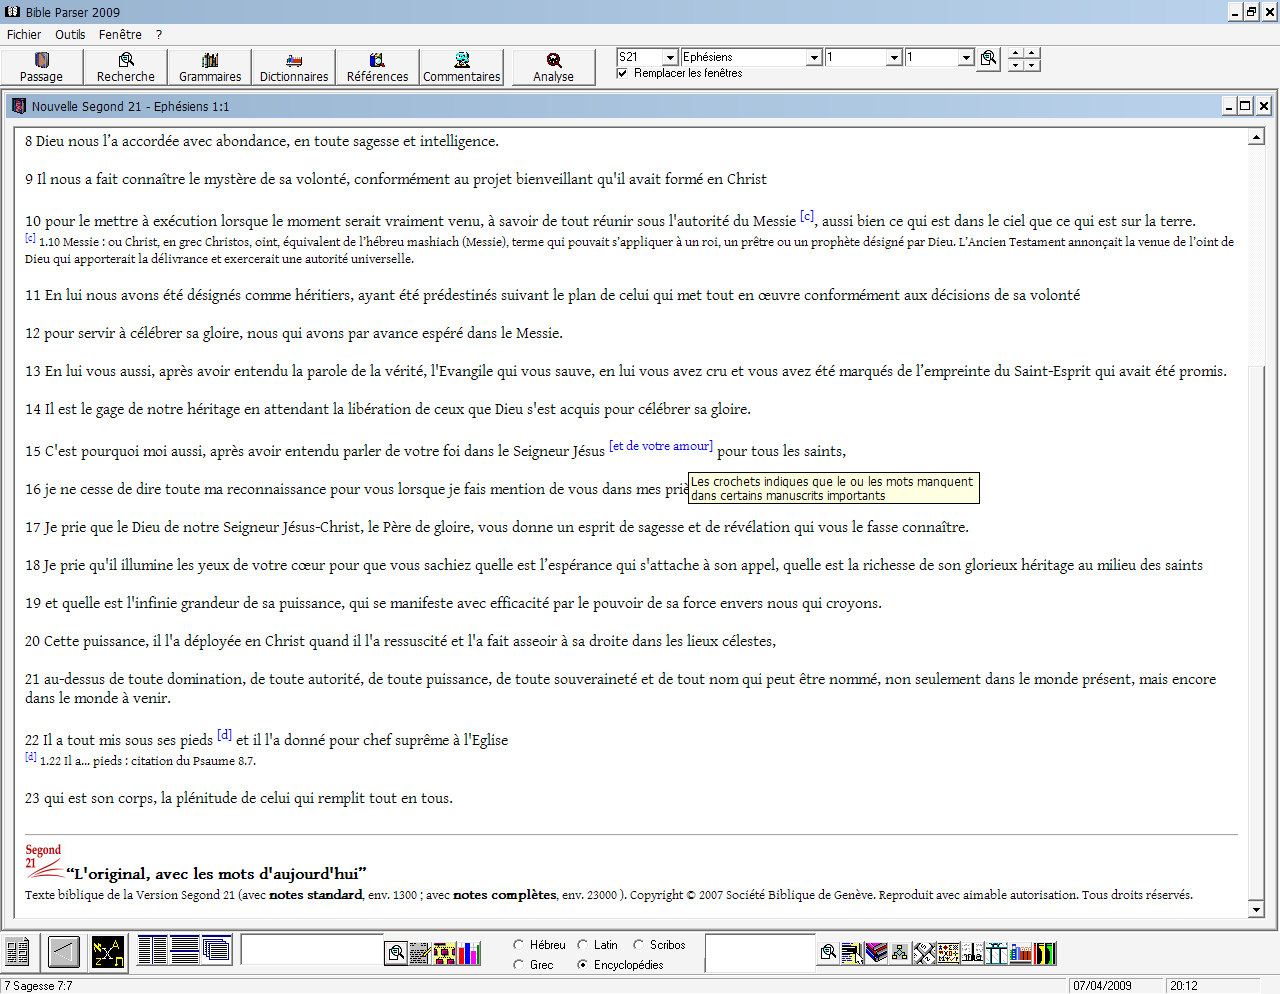Click into the bottom-left search input field
Image resolution: width=1280 pixels, height=994 pixels.
coord(312,950)
